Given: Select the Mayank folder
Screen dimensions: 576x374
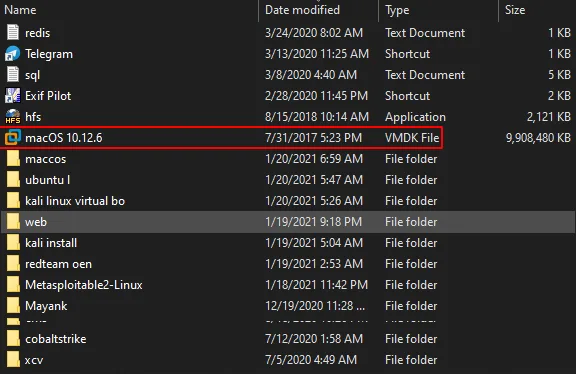Looking at the screenshot, I should (288, 306).
